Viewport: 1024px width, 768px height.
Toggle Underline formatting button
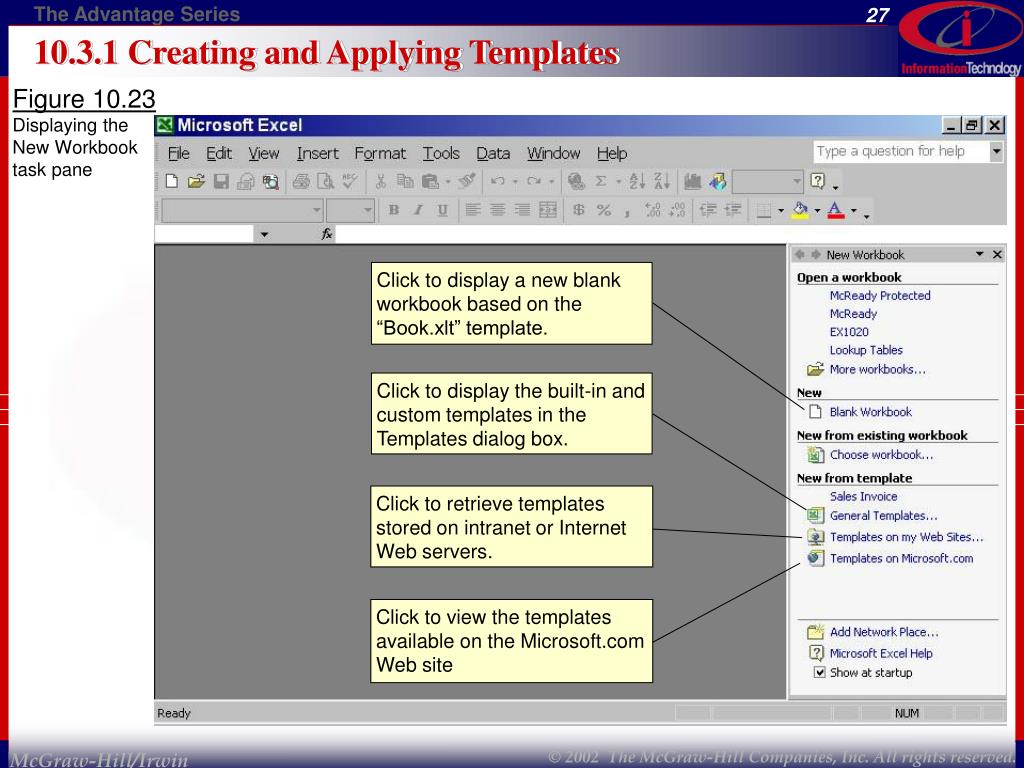point(443,210)
